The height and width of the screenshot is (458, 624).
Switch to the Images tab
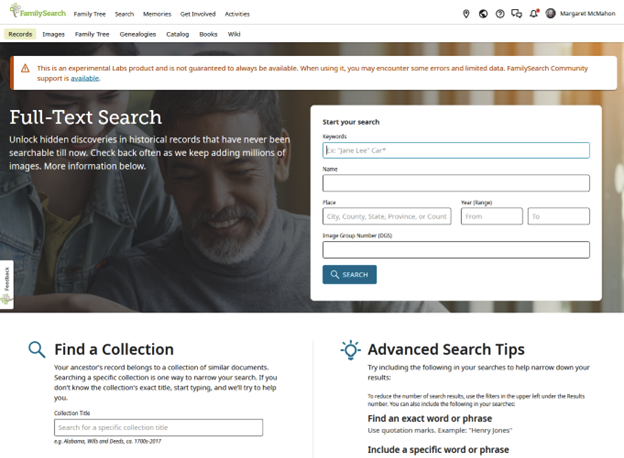[53, 34]
